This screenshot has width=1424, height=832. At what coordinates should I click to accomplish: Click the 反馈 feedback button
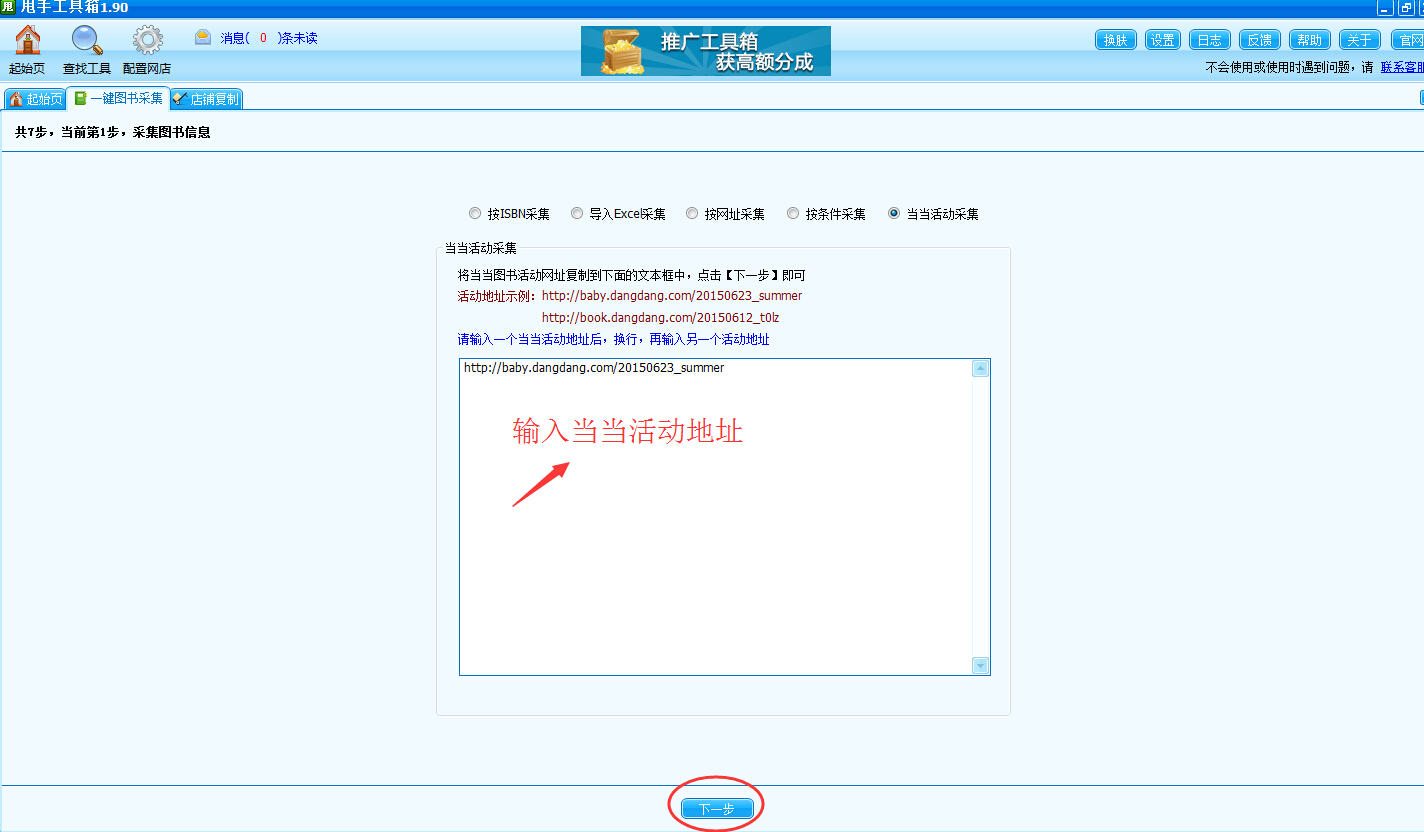click(1260, 40)
